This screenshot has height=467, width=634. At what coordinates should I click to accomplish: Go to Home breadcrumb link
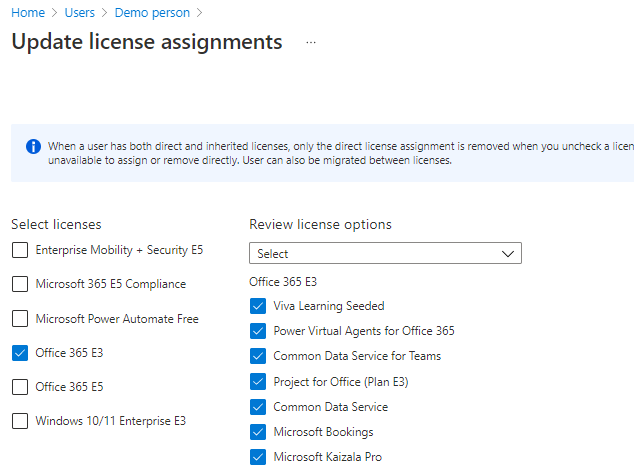coord(27,13)
